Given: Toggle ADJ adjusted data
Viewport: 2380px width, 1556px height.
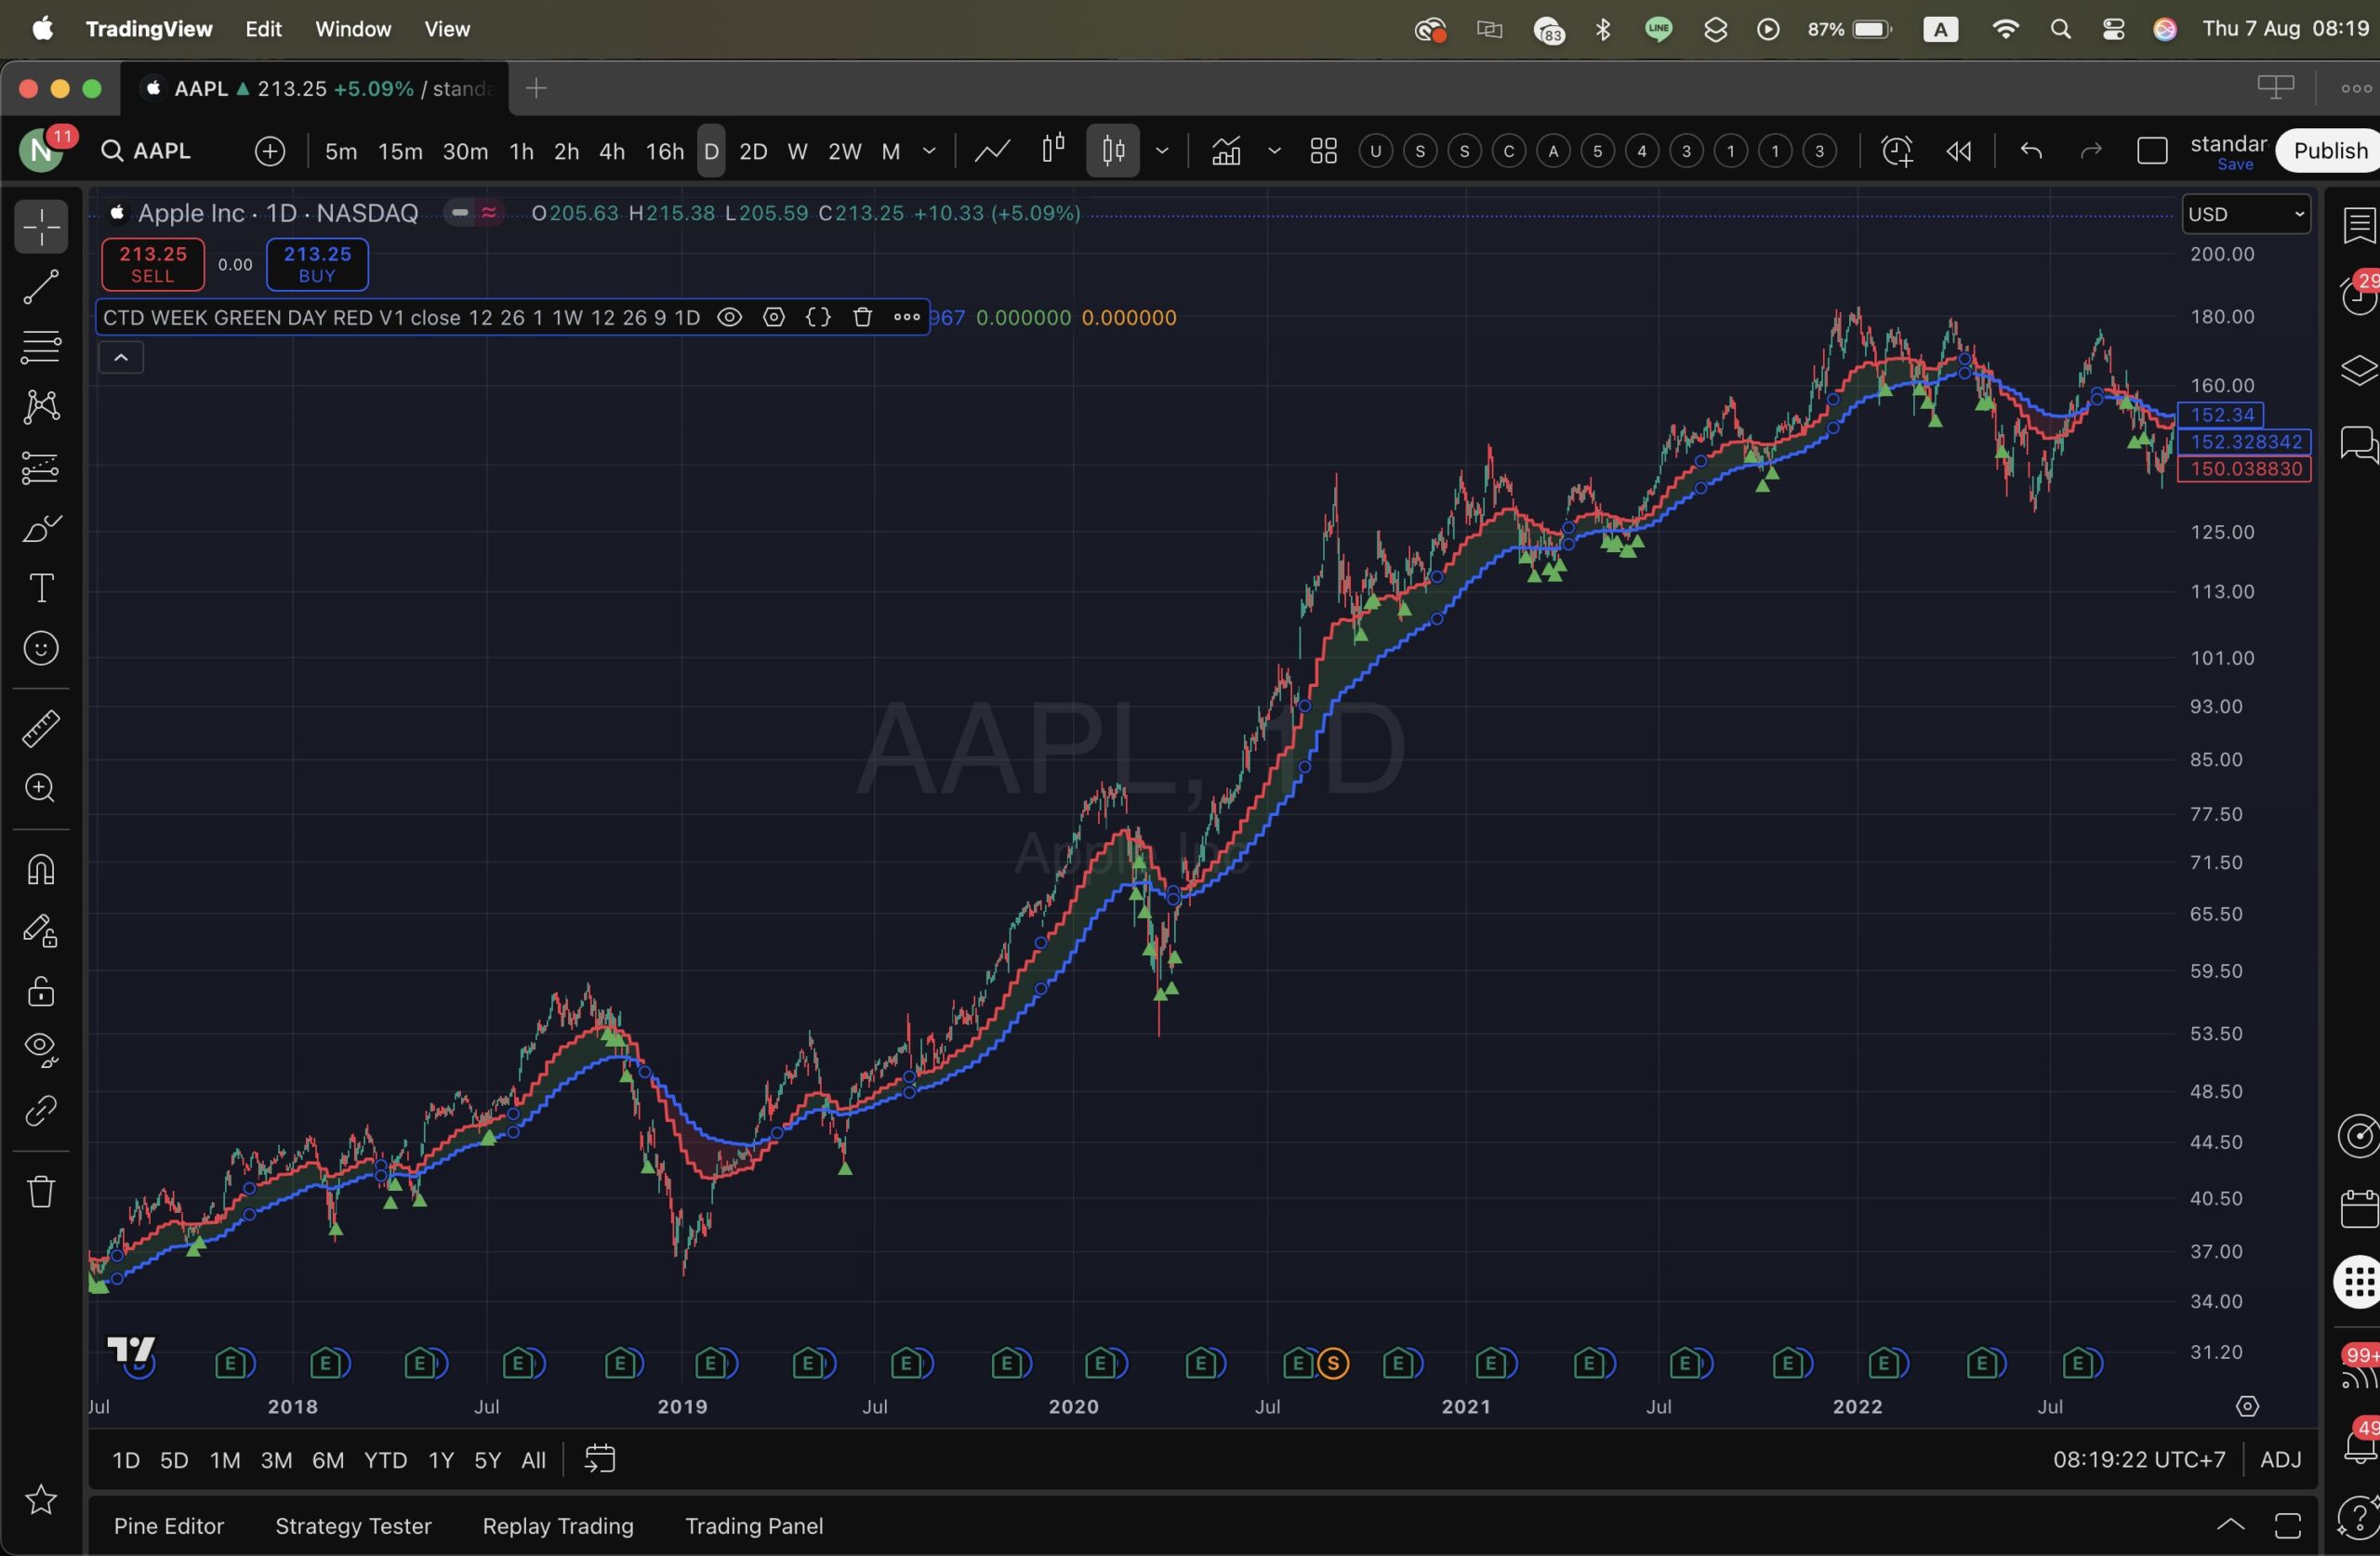Looking at the screenshot, I should tap(2280, 1460).
